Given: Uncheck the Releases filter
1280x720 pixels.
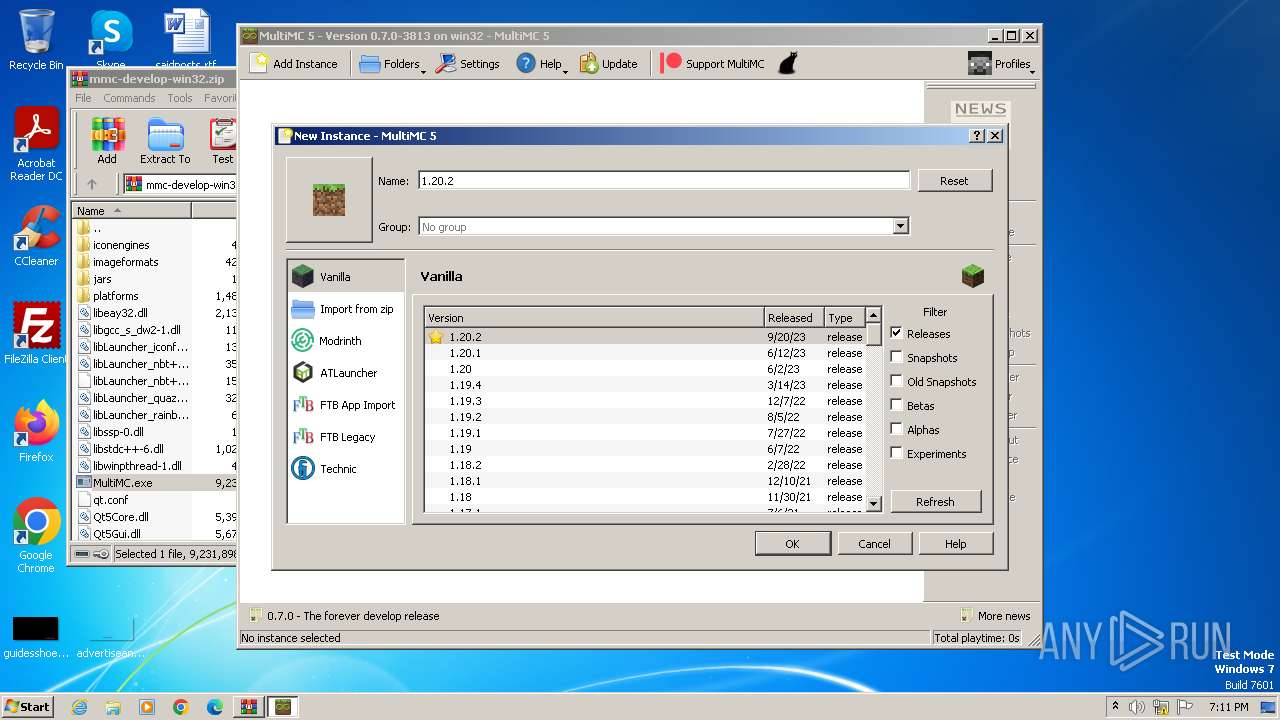Looking at the screenshot, I should tap(897, 333).
